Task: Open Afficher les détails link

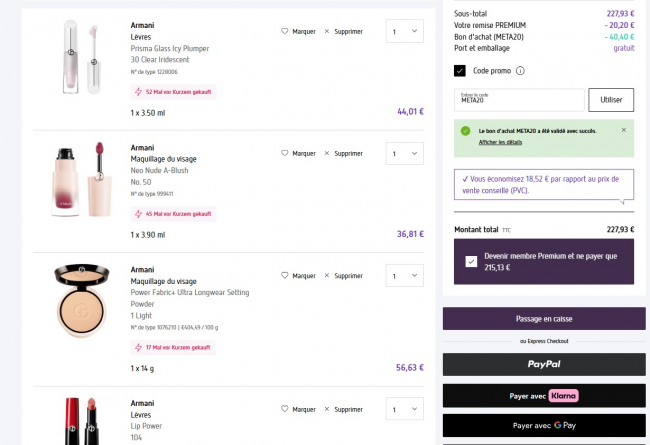Action: pos(500,142)
